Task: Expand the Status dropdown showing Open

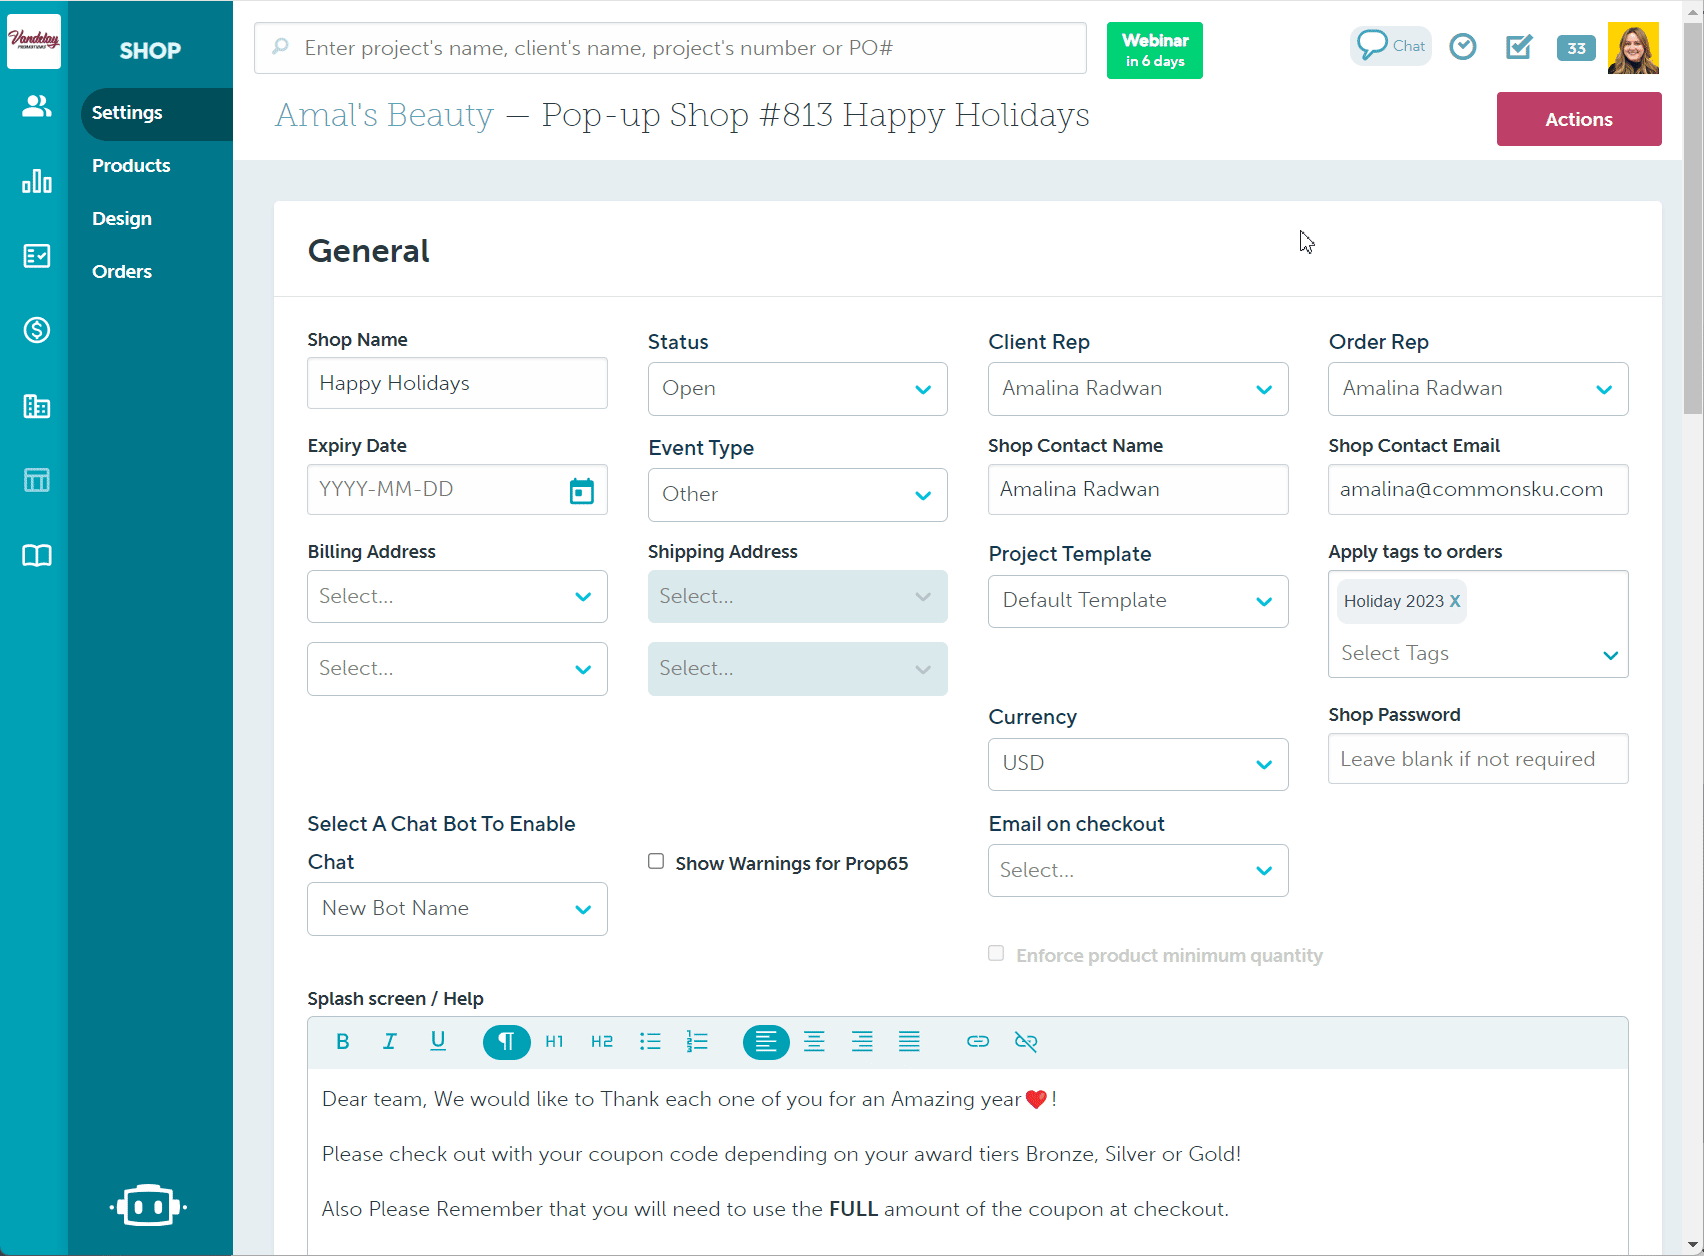Action: [x=797, y=389]
